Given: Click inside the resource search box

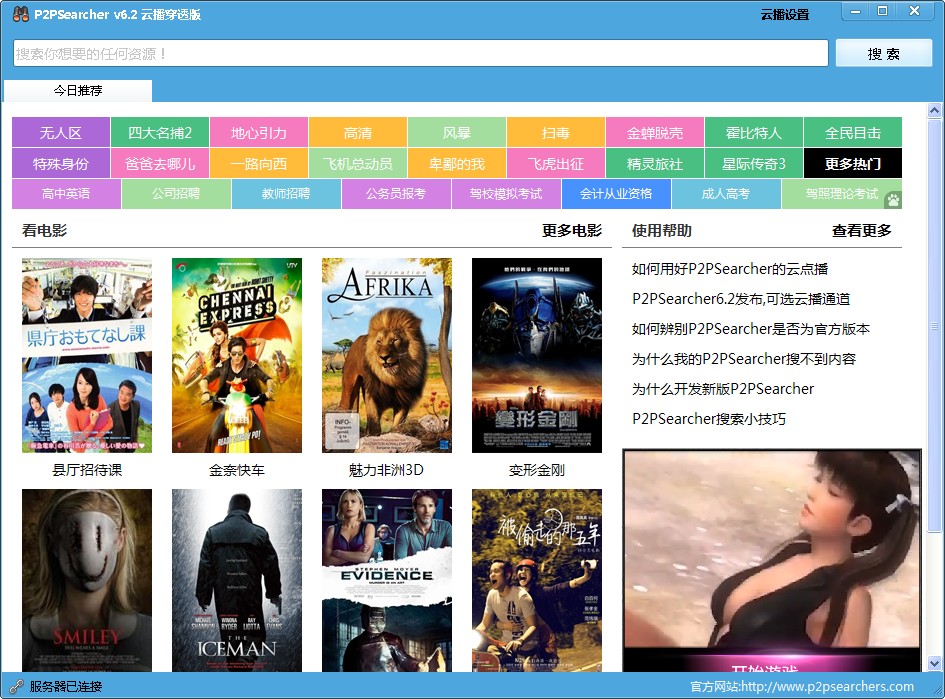Looking at the screenshot, I should click(x=420, y=53).
